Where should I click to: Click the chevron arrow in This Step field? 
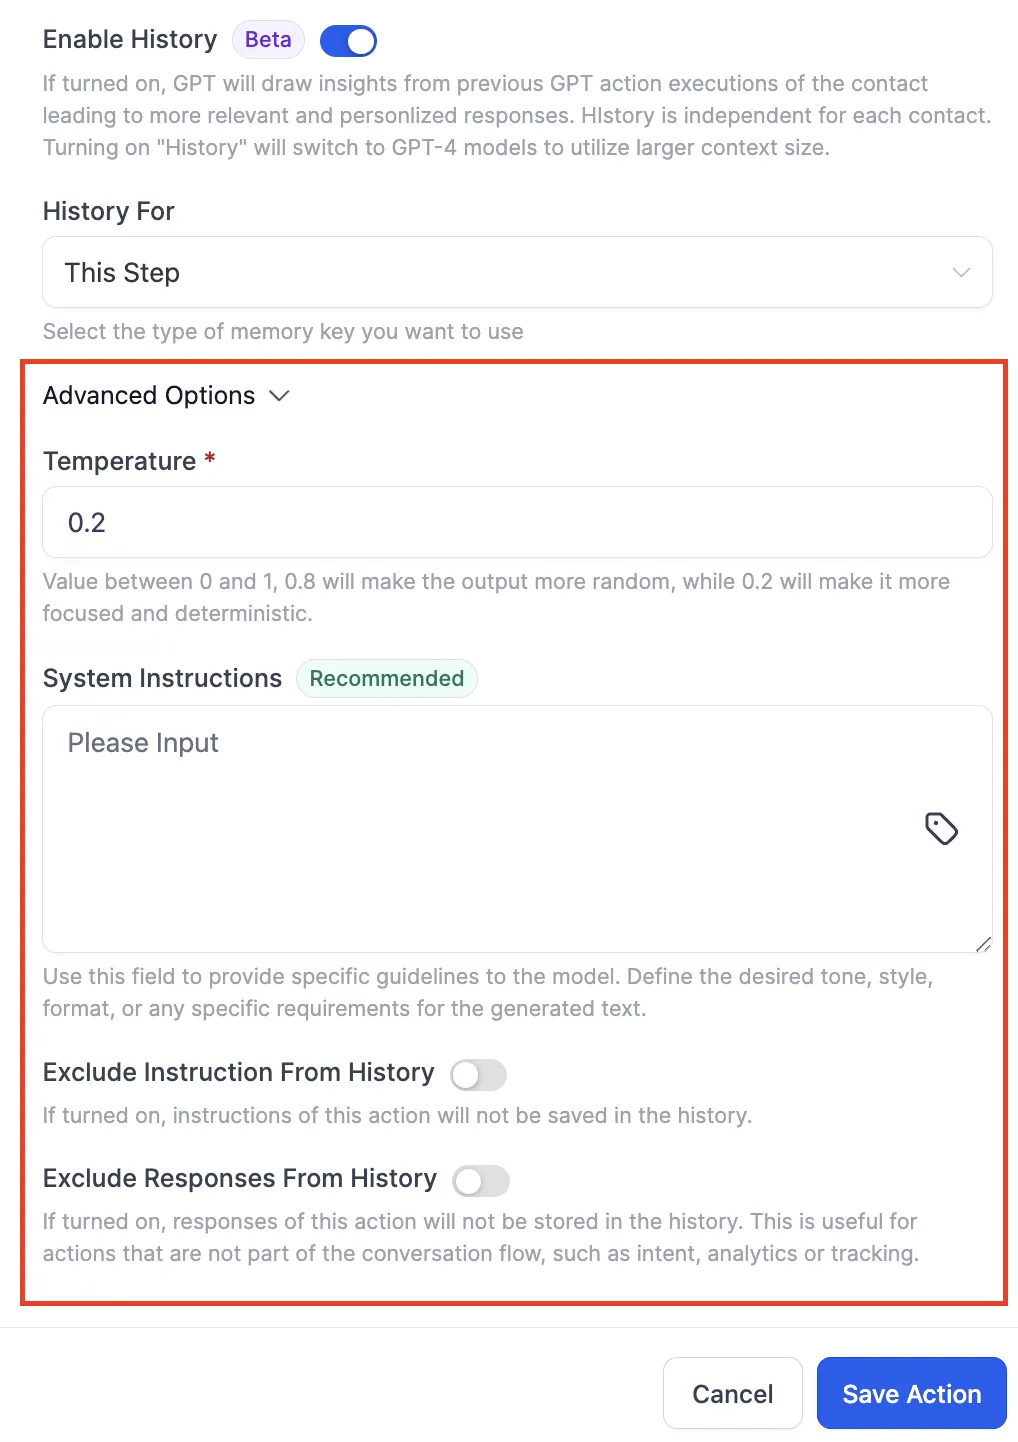click(x=961, y=272)
